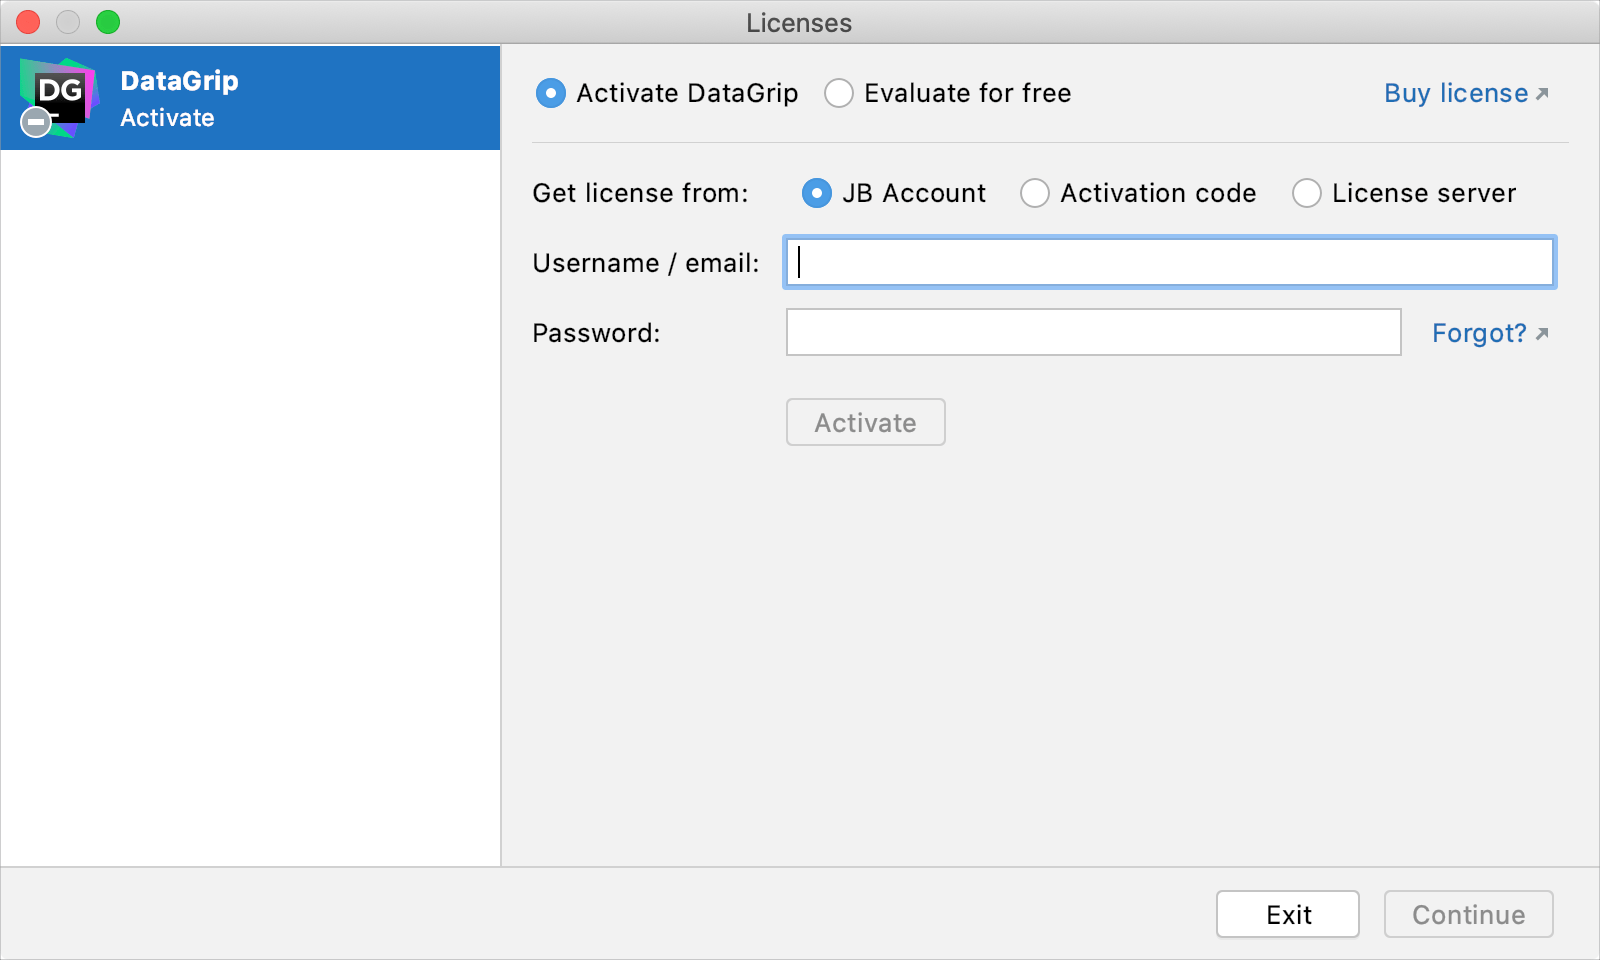Click the Get license from label area
The width and height of the screenshot is (1600, 960).
(x=640, y=193)
